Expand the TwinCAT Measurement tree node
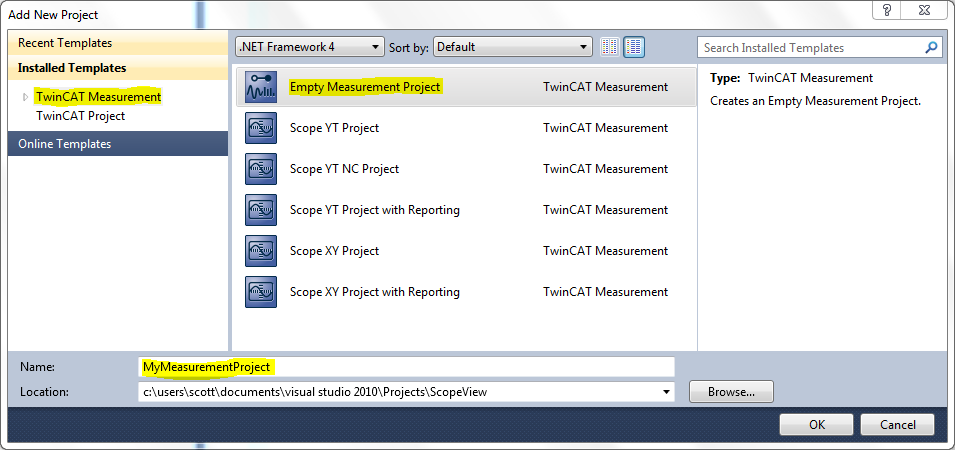Viewport: 955px width, 450px height. (x=25, y=97)
